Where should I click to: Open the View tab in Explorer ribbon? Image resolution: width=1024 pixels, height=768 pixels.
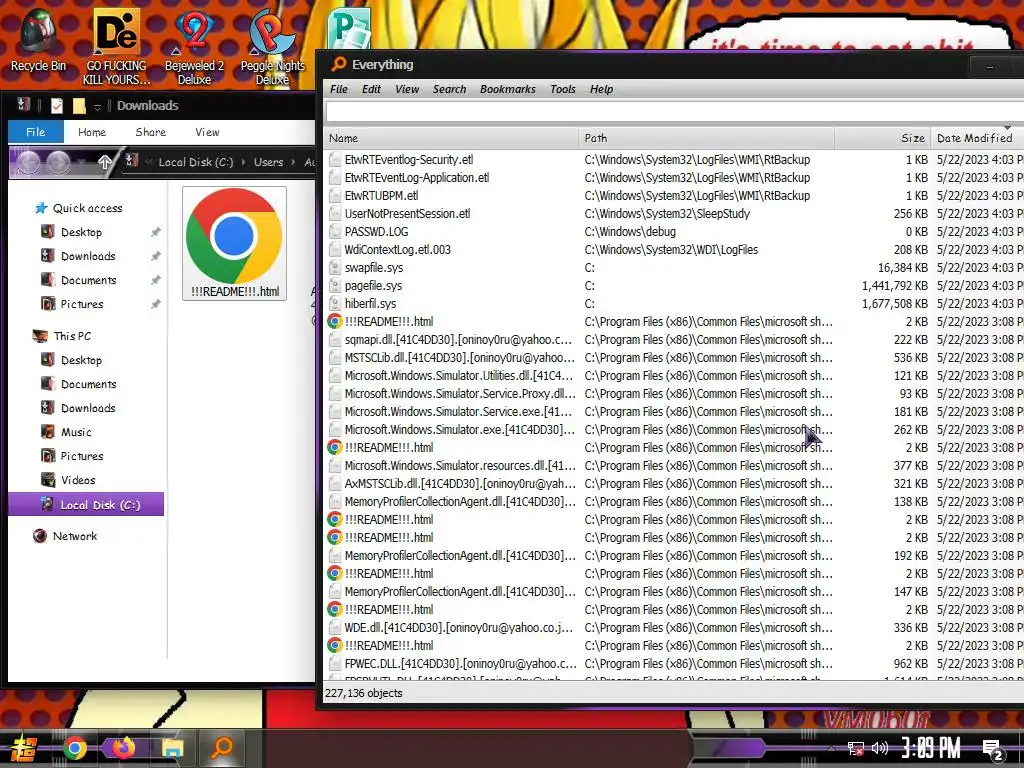coord(207,132)
